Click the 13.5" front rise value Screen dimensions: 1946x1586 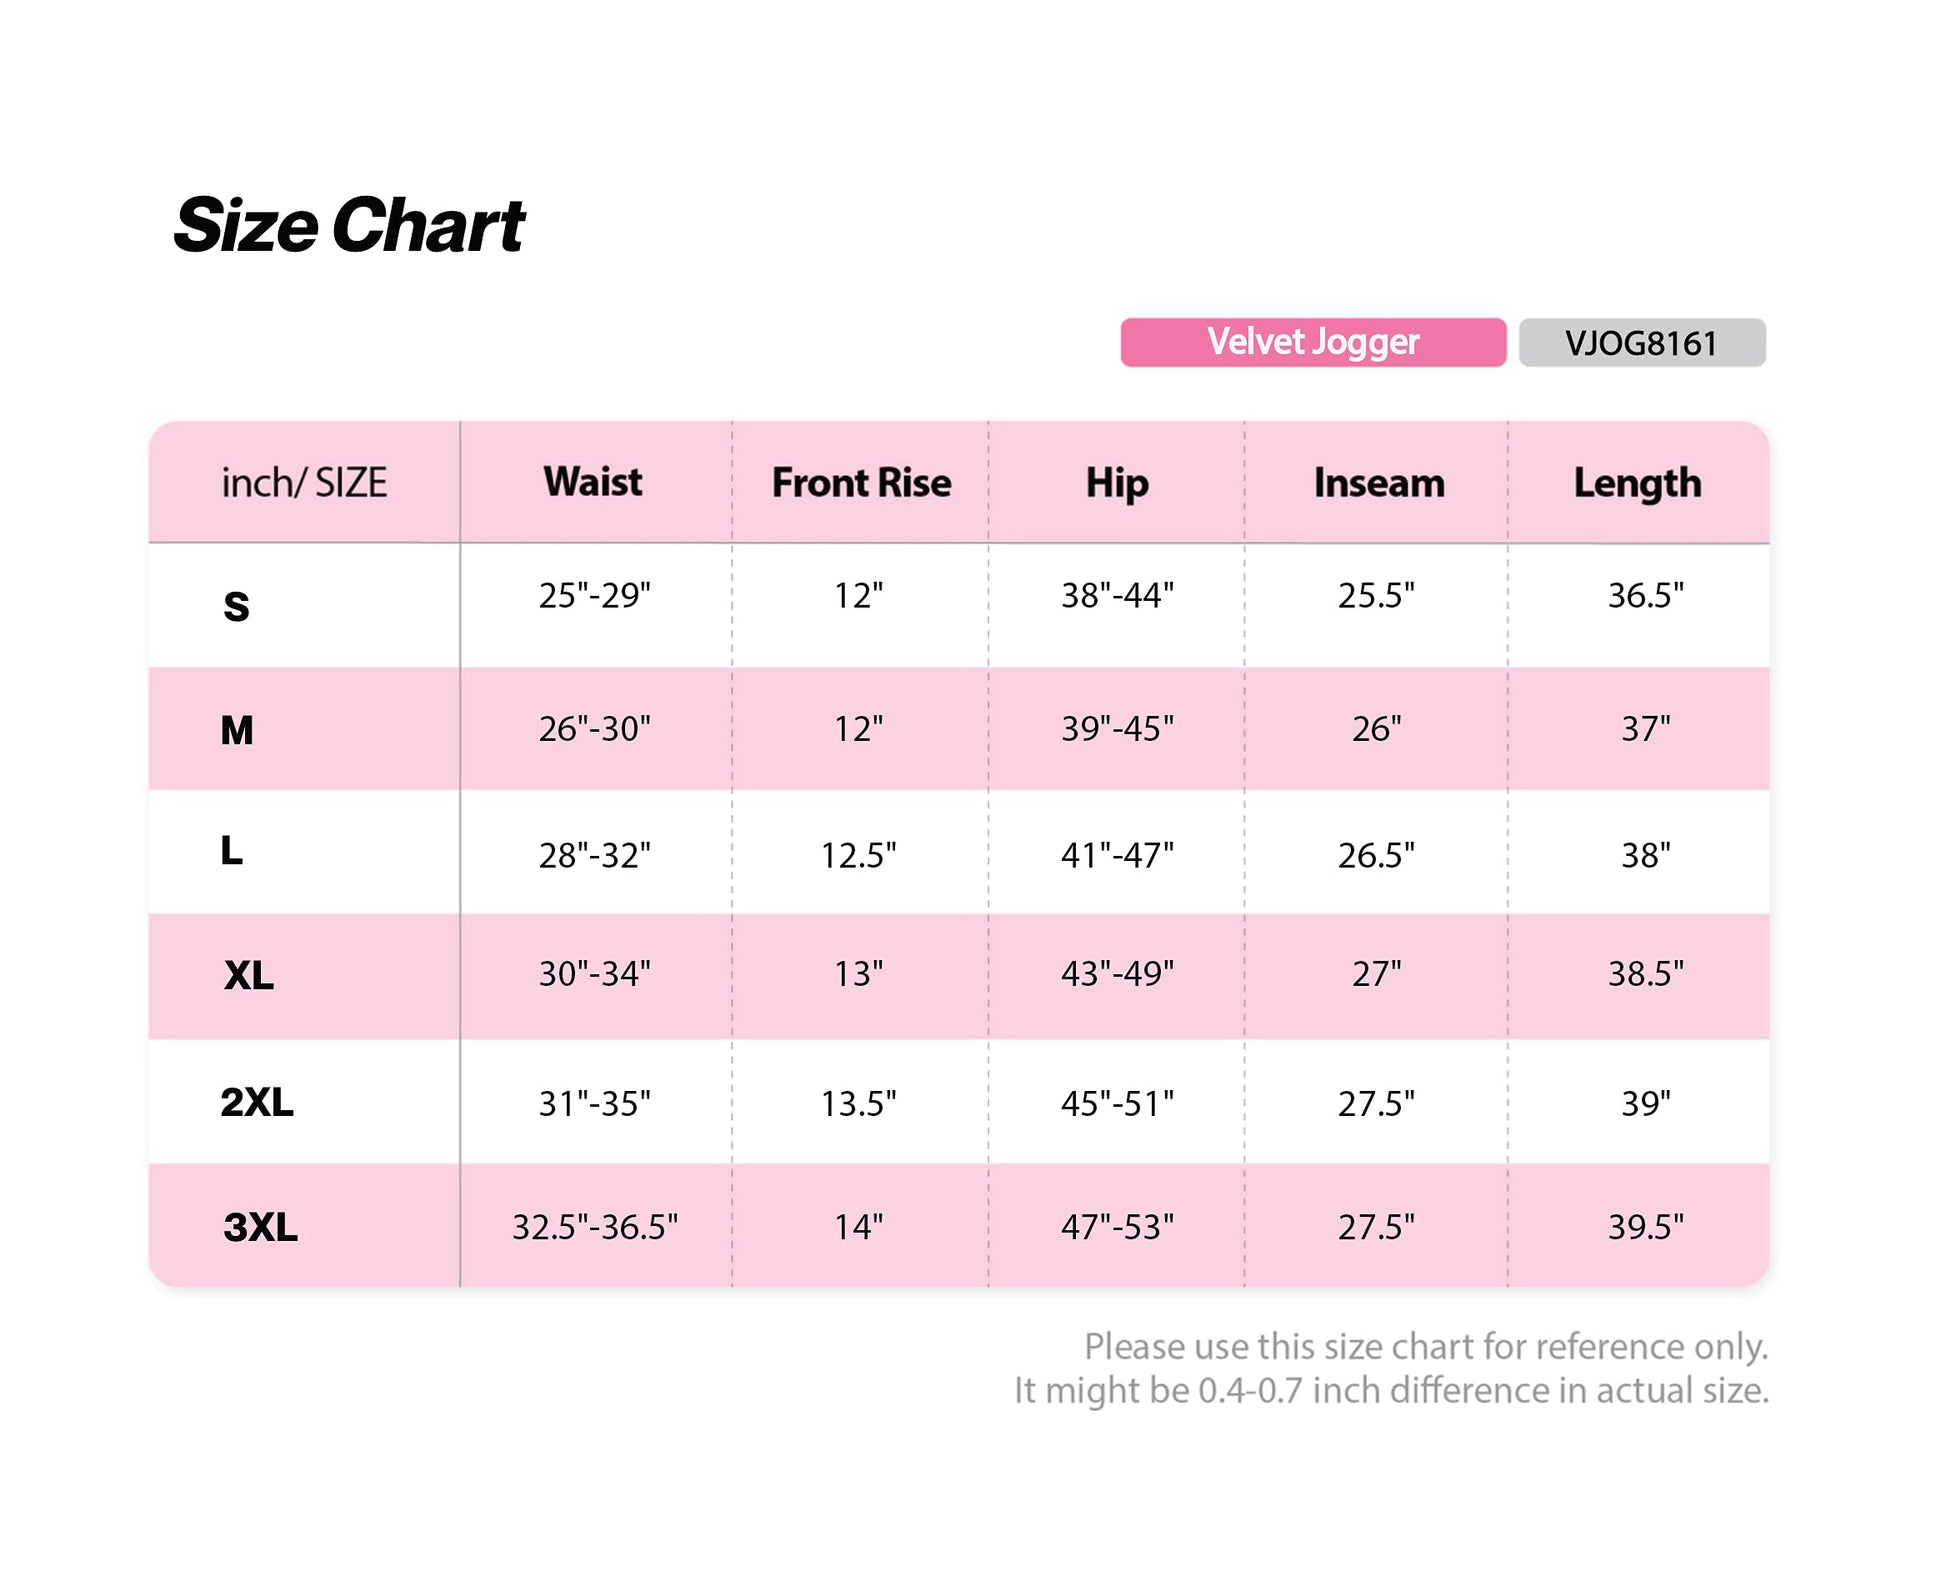click(858, 1103)
